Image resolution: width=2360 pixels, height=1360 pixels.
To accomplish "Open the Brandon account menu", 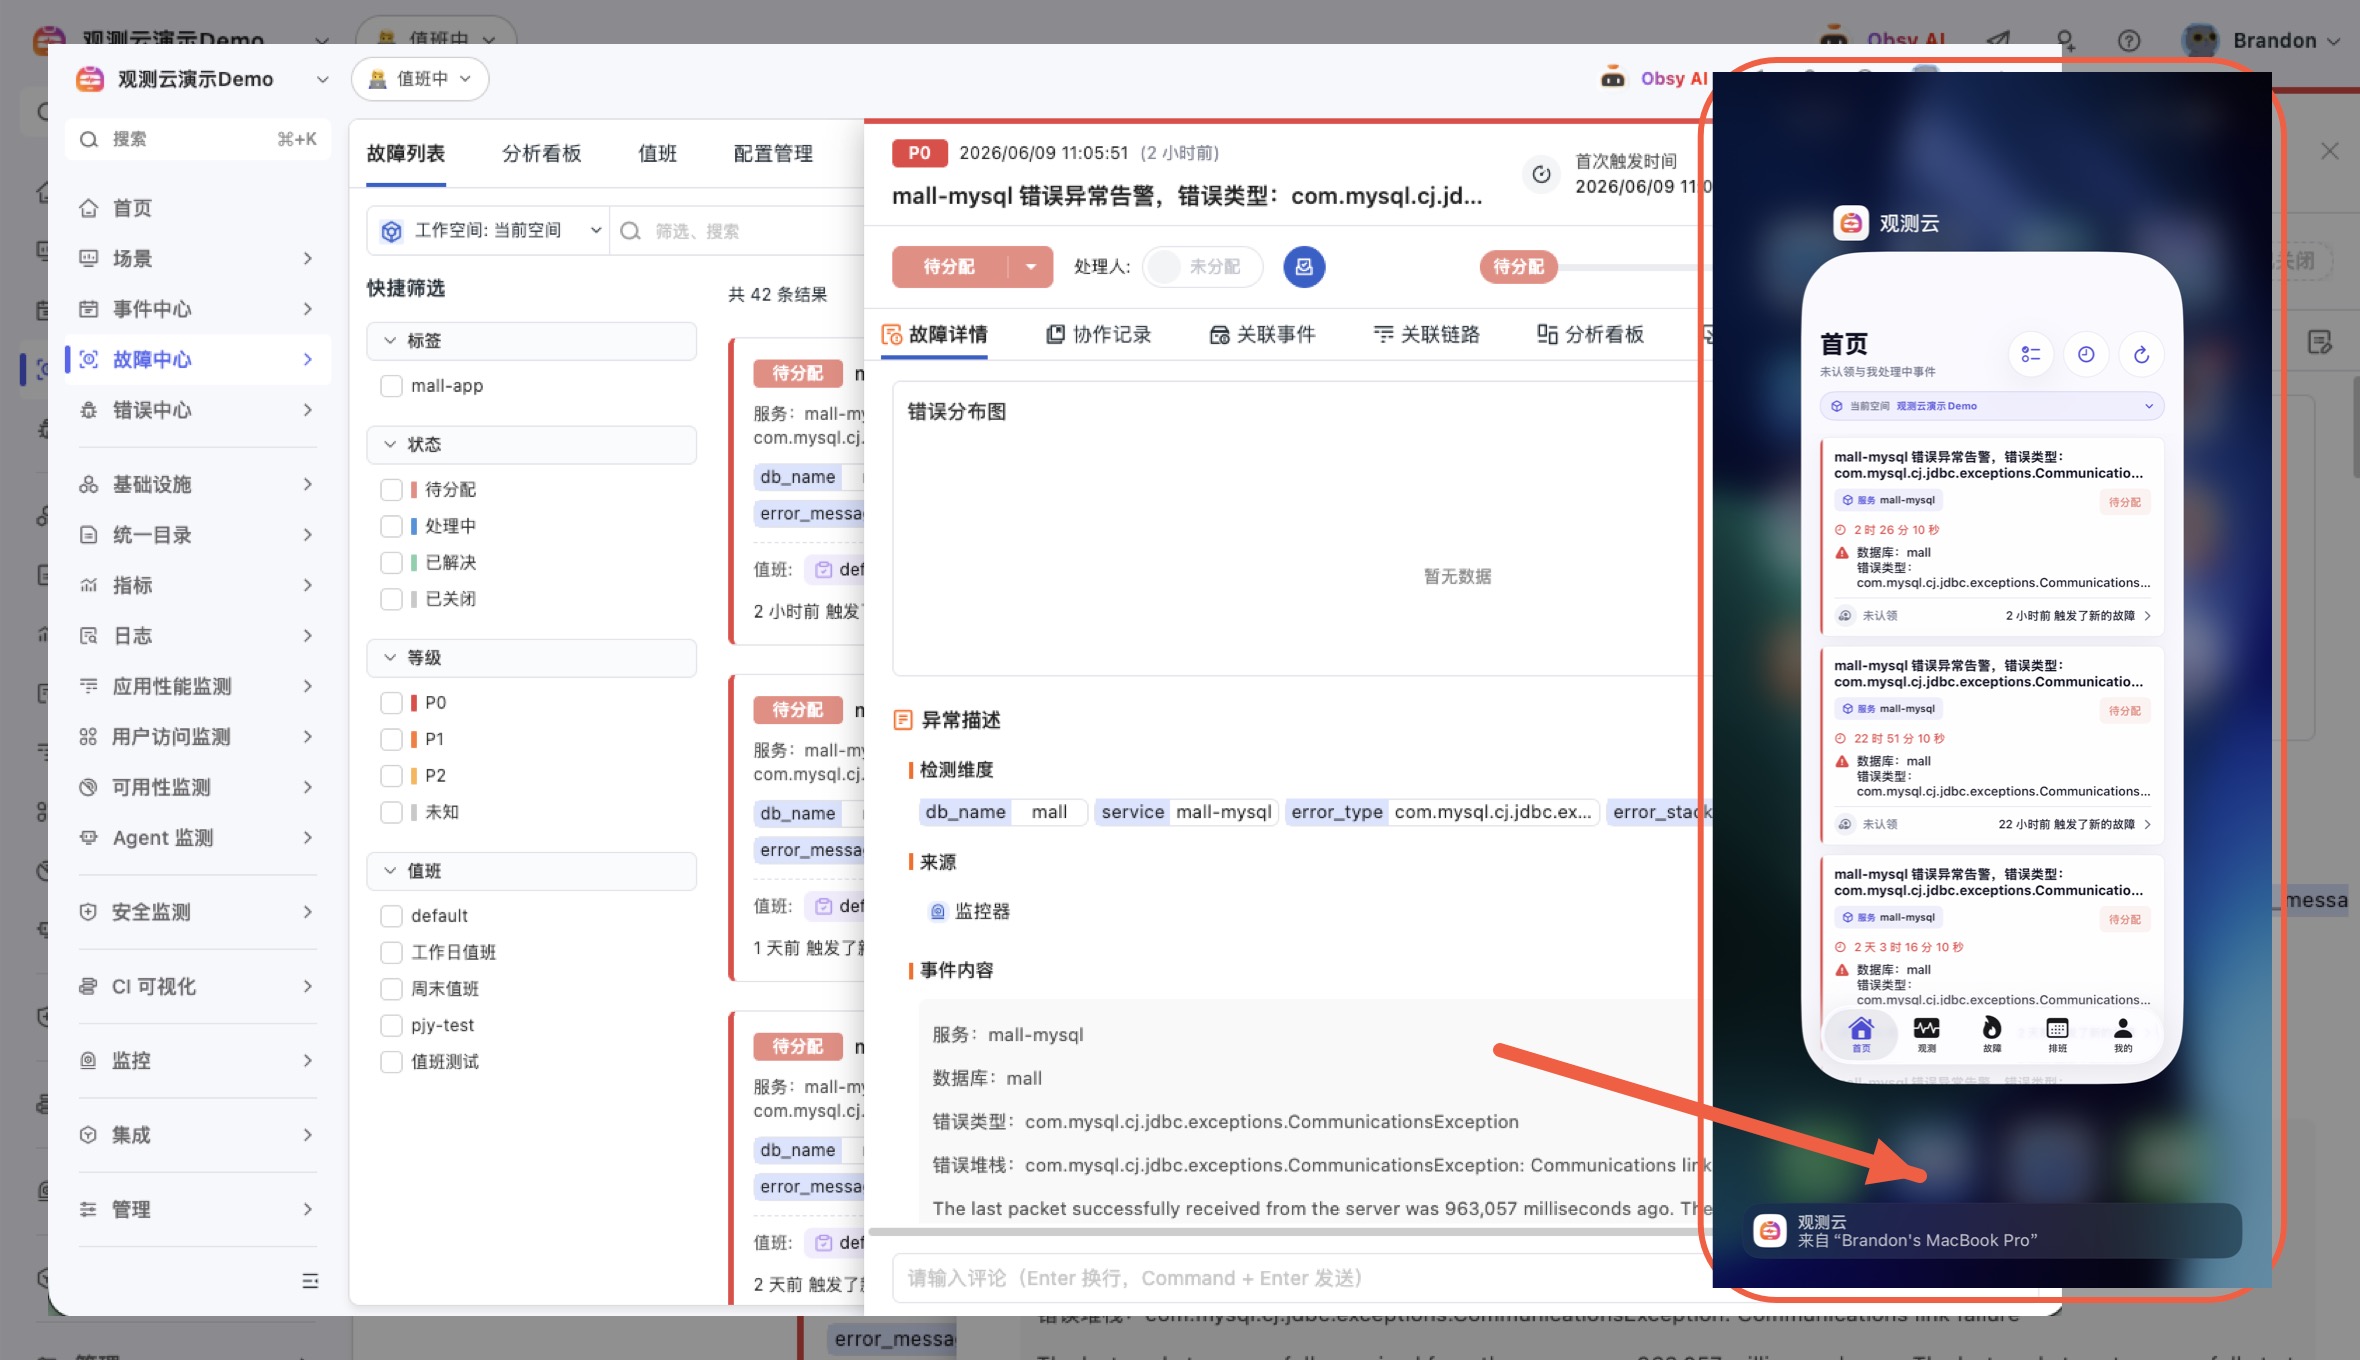I will coord(2260,40).
